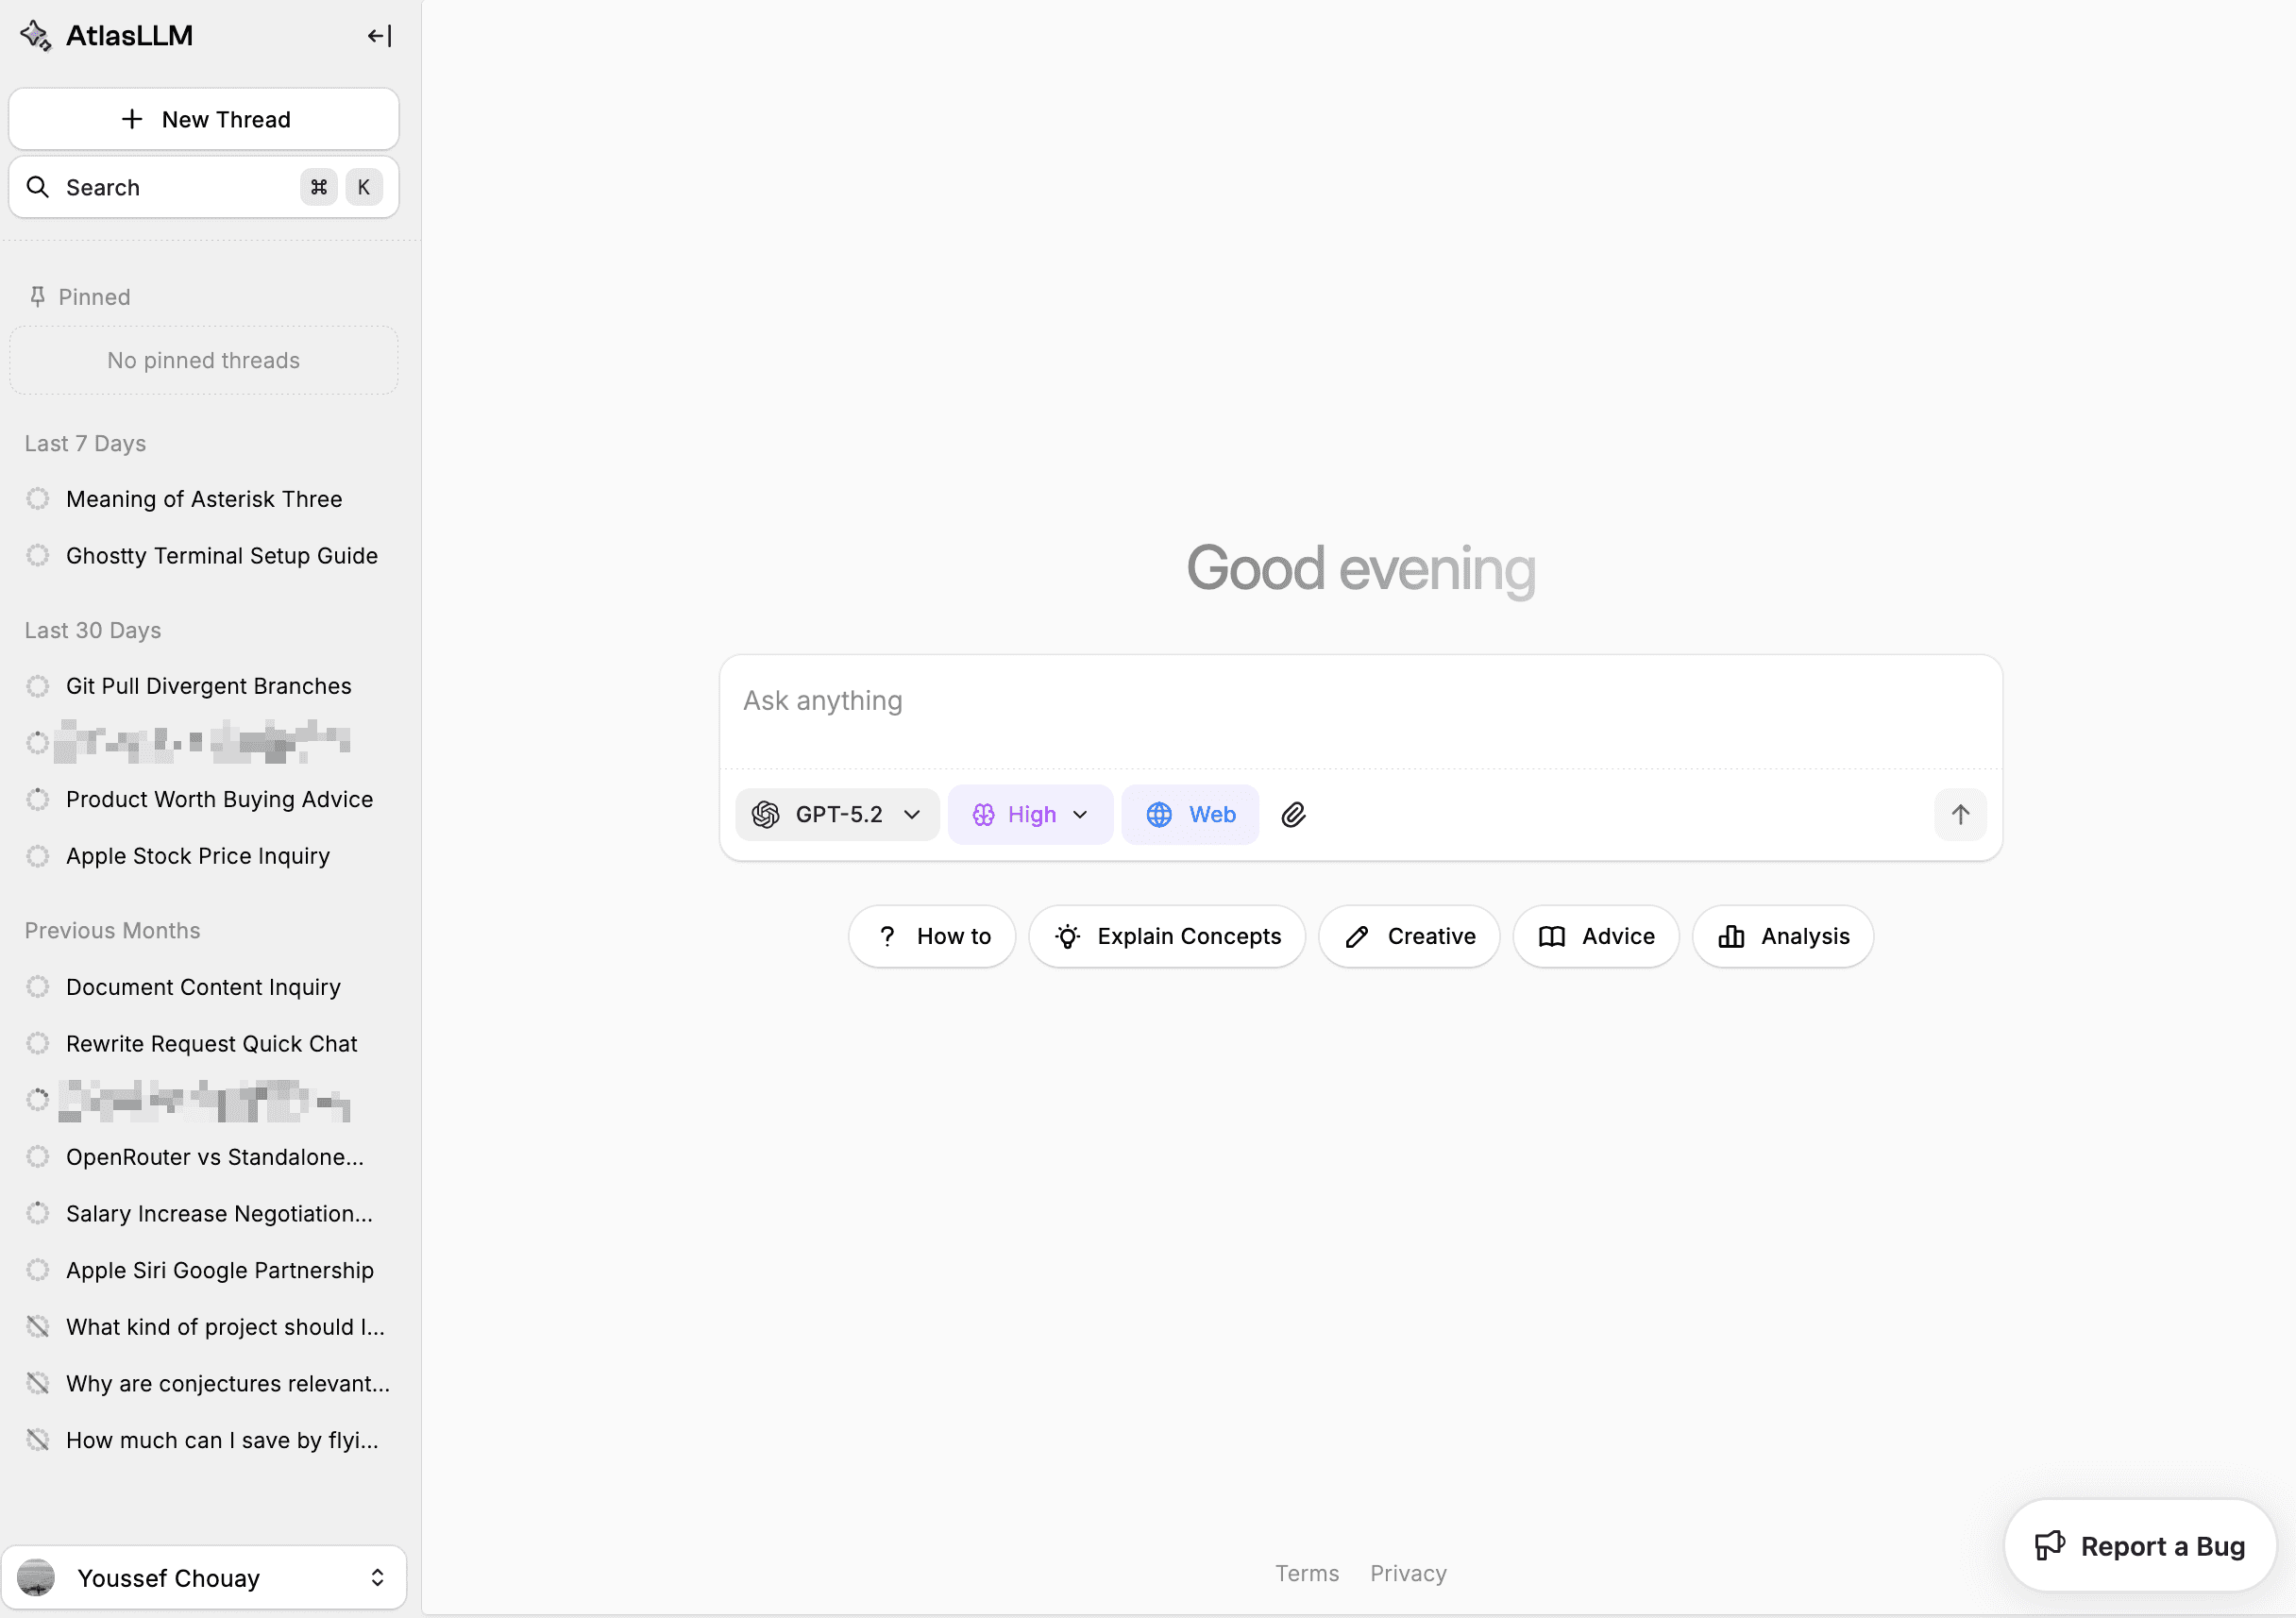Open Salary Increase Negotiation thread
Screen dimensions: 2296x1618
point(204,1213)
